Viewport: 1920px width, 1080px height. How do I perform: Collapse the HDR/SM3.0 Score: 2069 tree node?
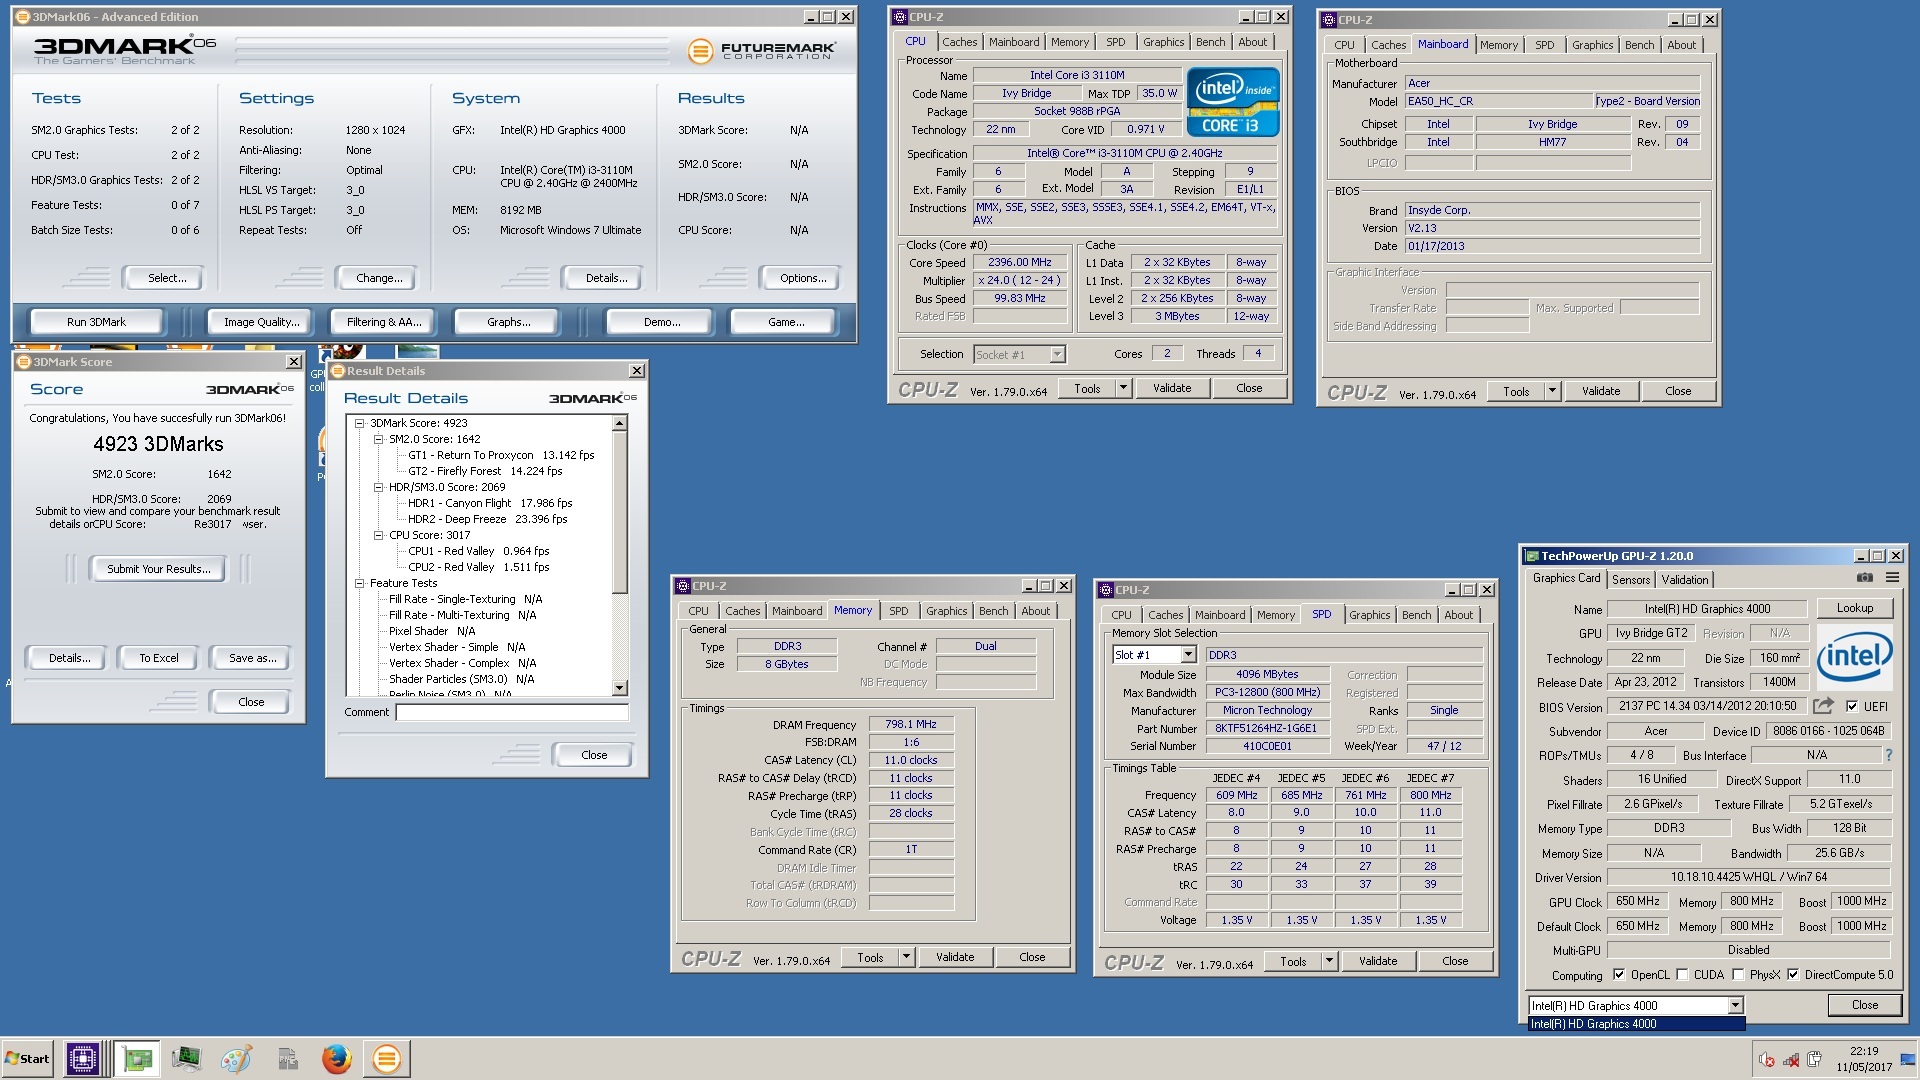pyautogui.click(x=379, y=487)
